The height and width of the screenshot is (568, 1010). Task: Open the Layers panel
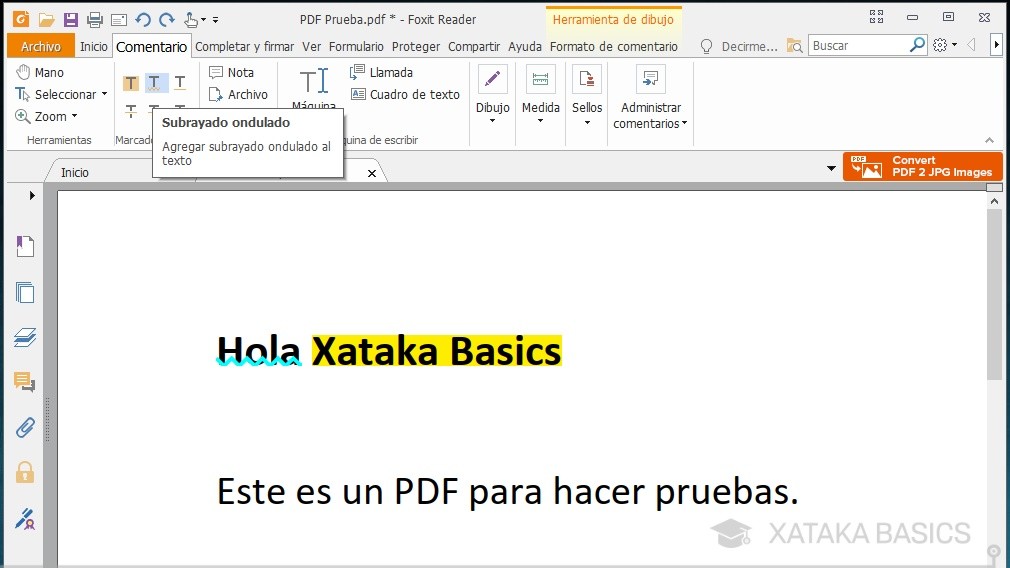[25, 337]
